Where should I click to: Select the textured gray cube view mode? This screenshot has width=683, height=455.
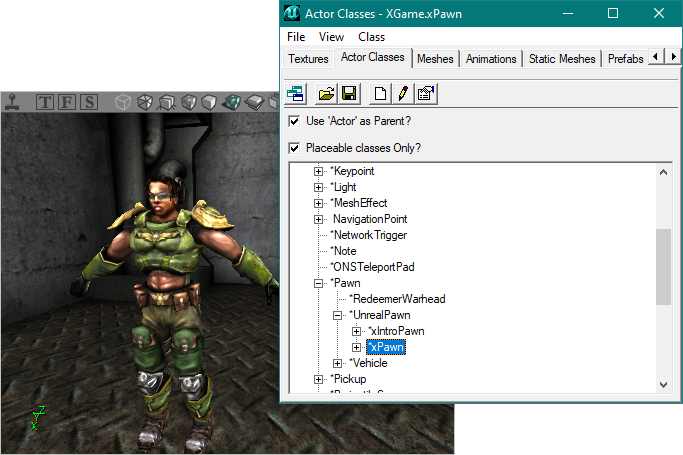click(189, 102)
